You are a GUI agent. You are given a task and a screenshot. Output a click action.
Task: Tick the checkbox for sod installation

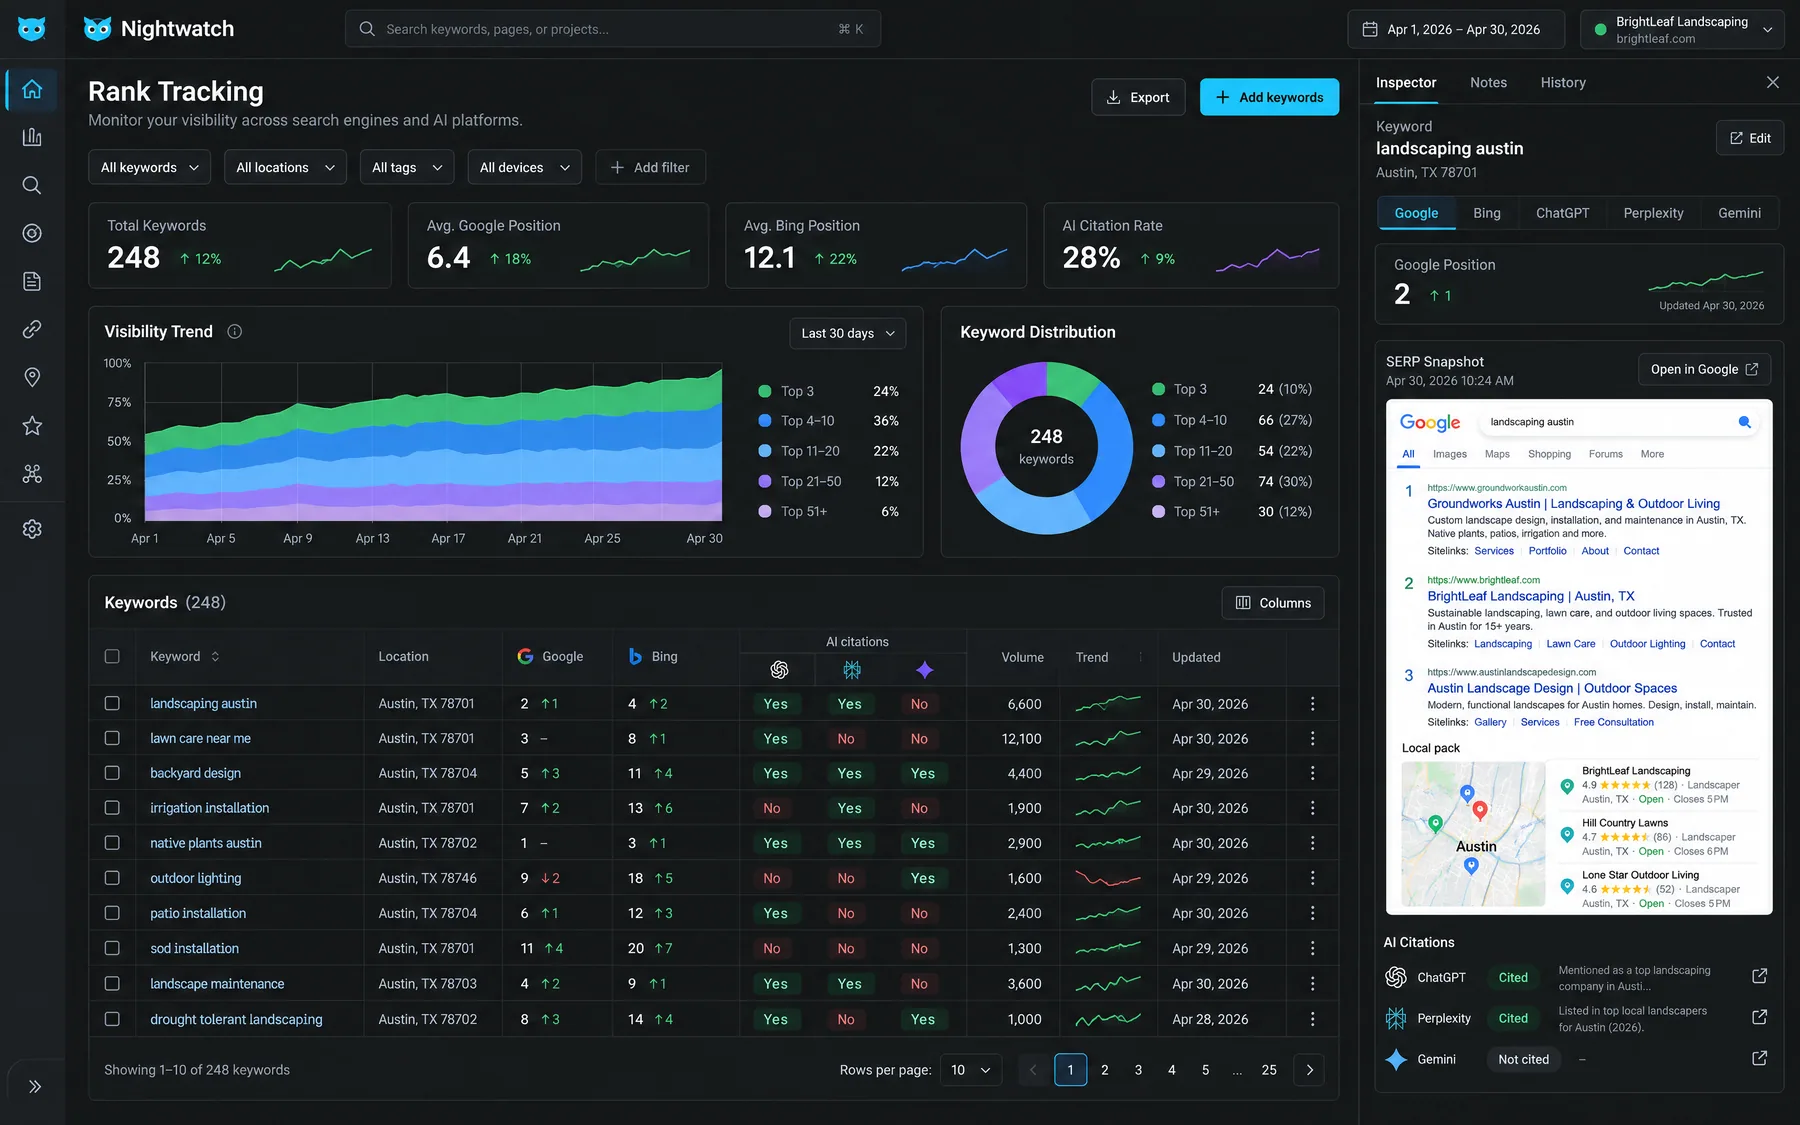click(112, 949)
